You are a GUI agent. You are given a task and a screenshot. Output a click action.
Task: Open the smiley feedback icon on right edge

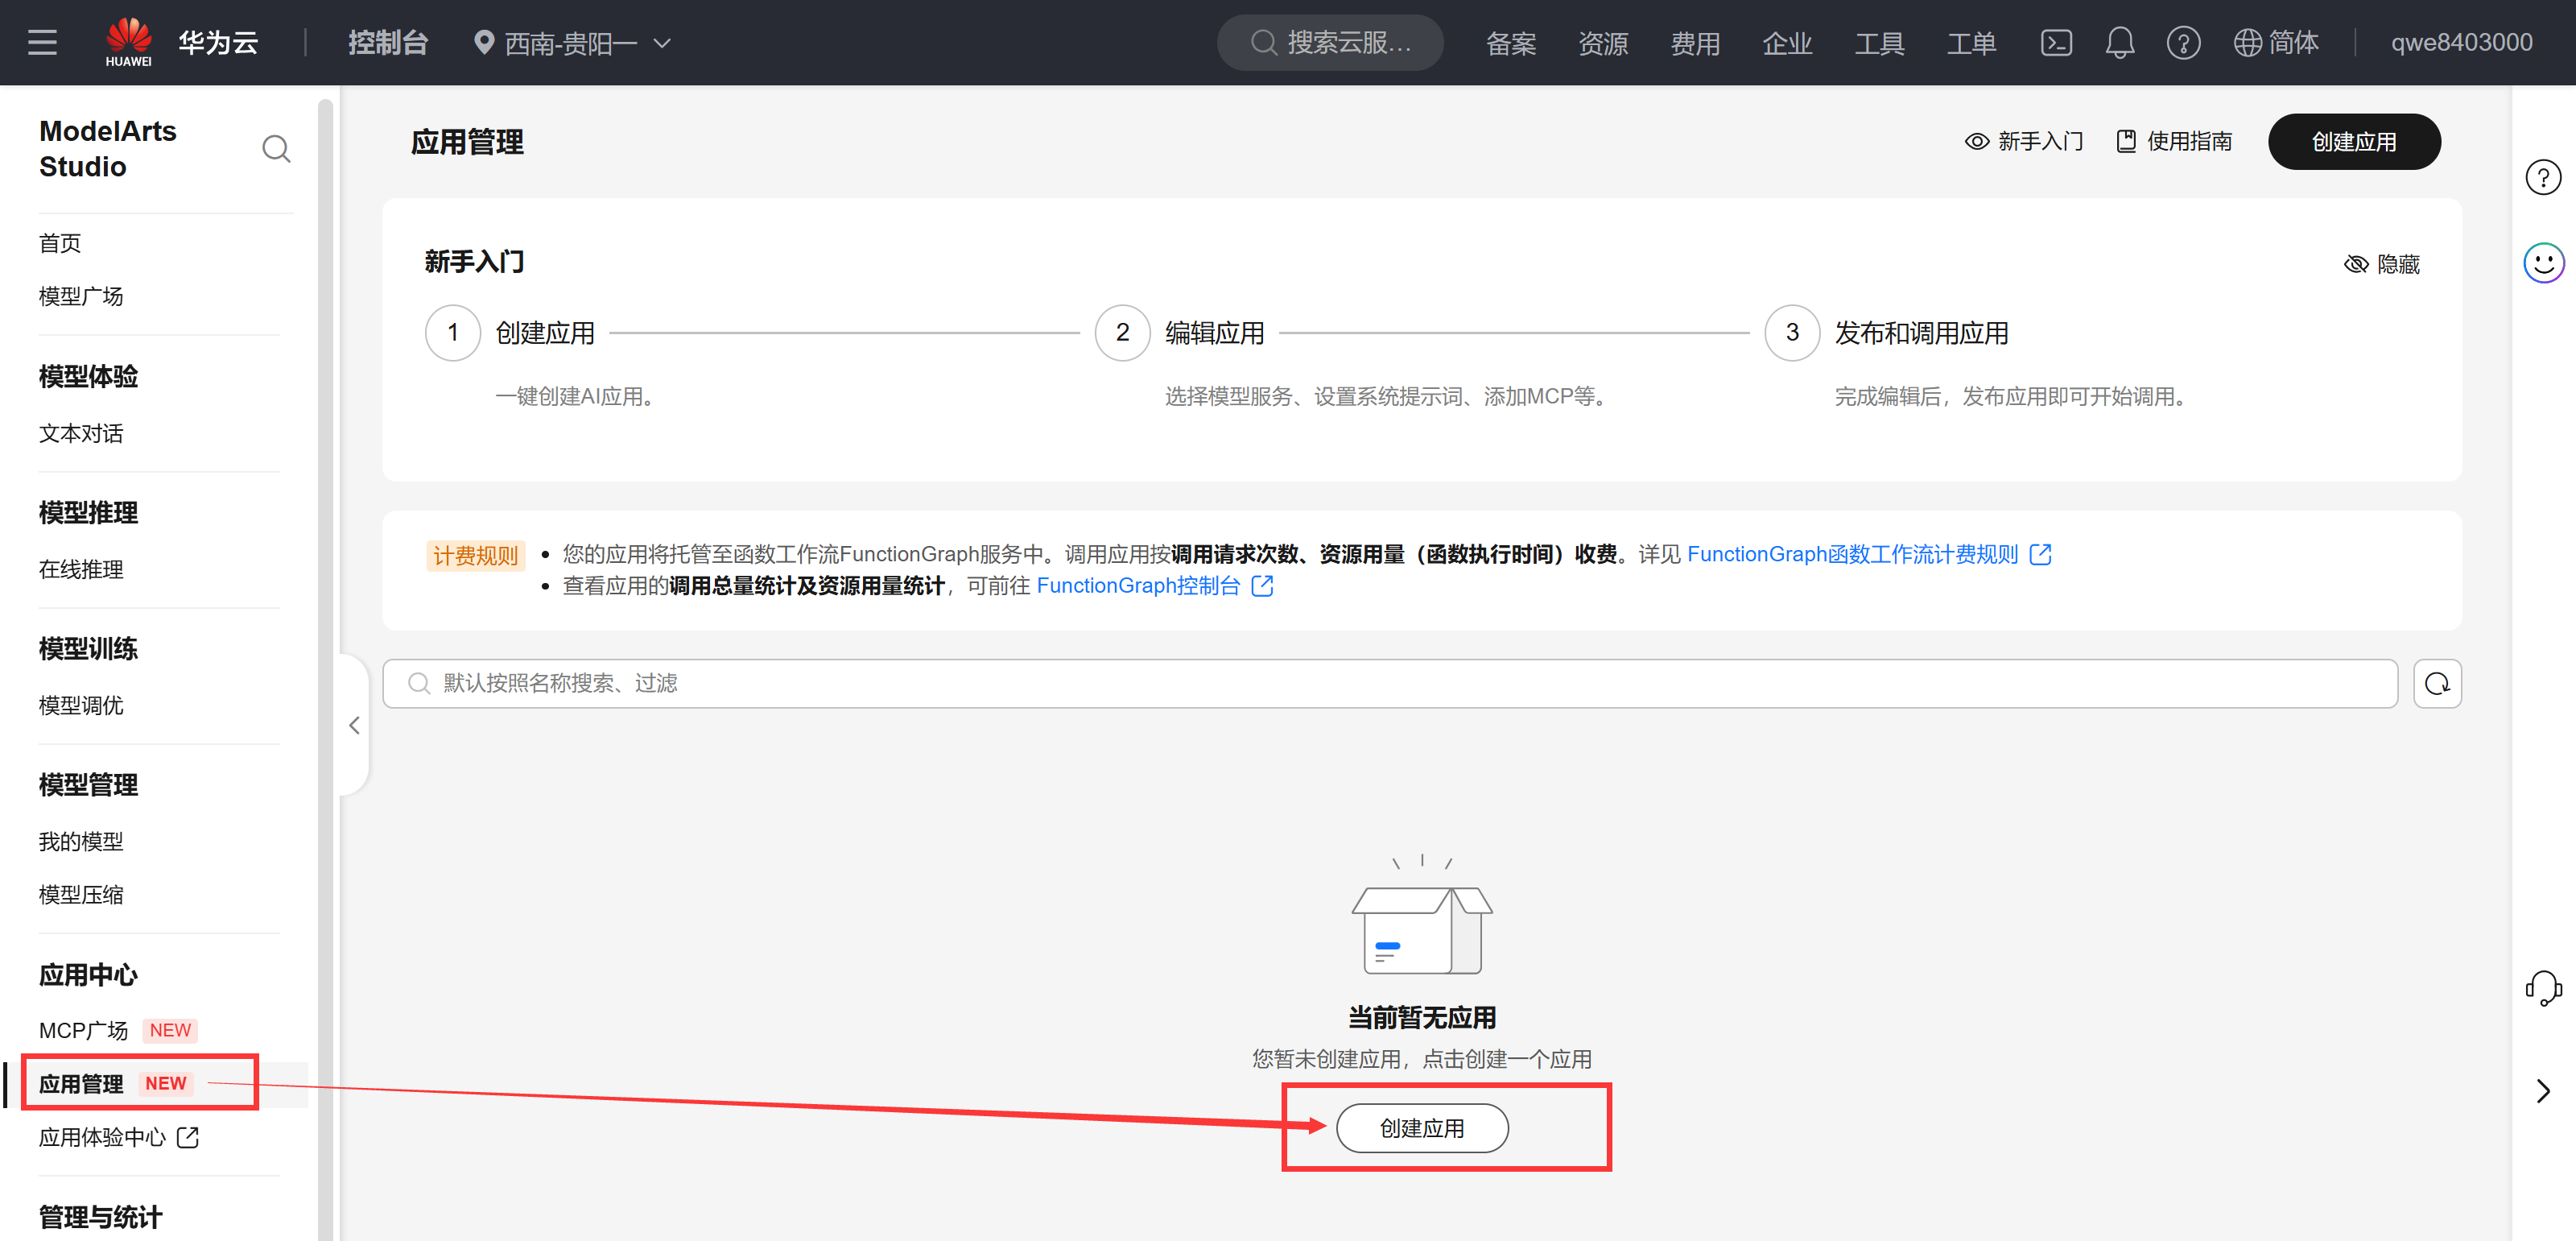coord(2543,263)
